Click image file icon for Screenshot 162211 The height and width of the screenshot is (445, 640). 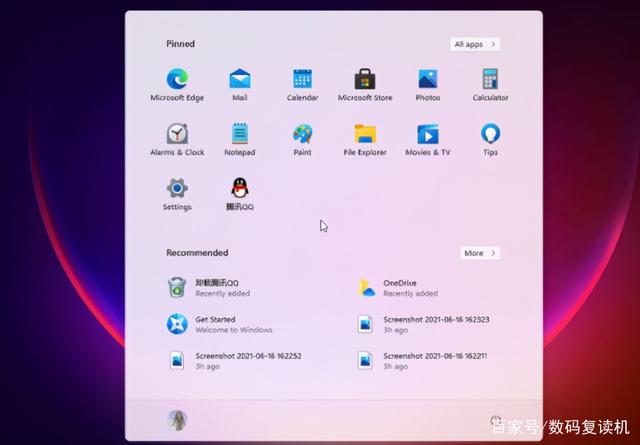click(x=365, y=361)
